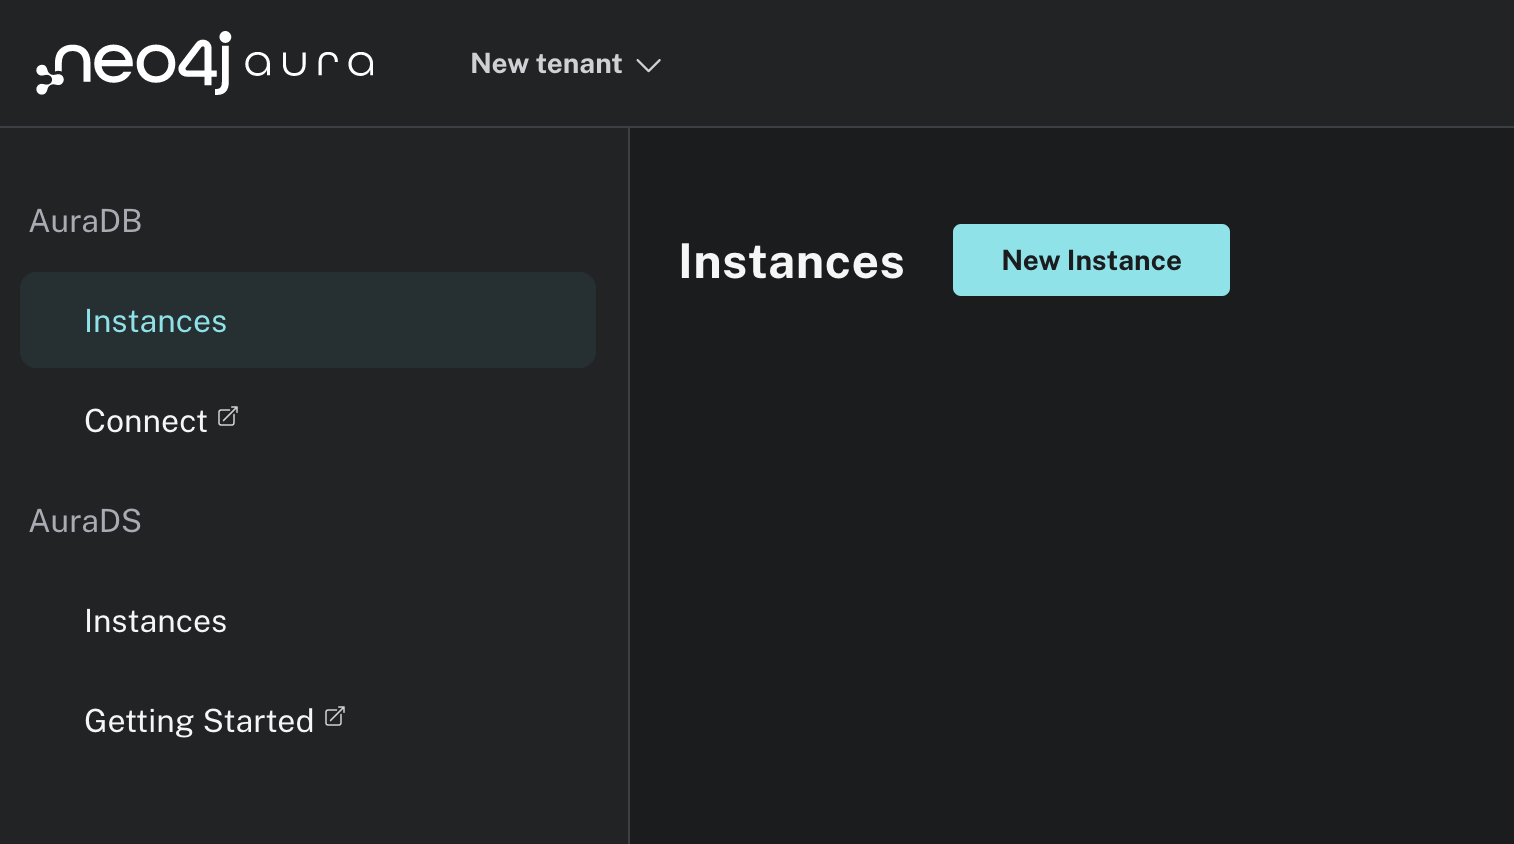Screen dimensions: 1514x844
Task: Select Instances under AuraDS in the sidebar
Action: (156, 621)
